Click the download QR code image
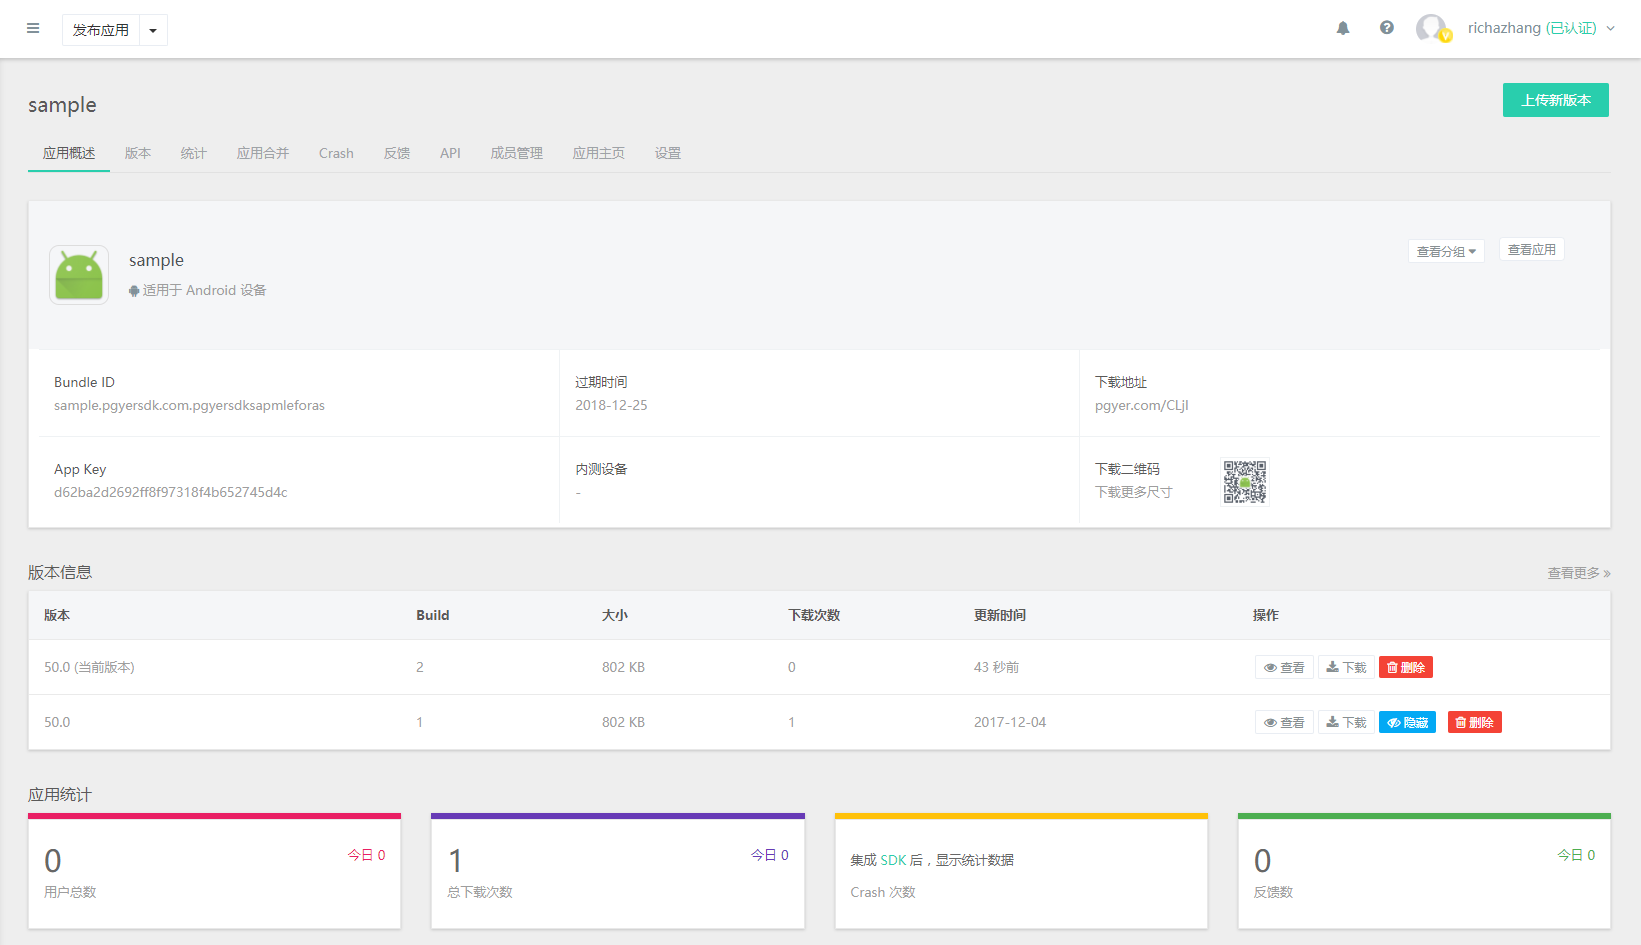Screen dimensions: 1641x945 pyautogui.click(x=1245, y=482)
